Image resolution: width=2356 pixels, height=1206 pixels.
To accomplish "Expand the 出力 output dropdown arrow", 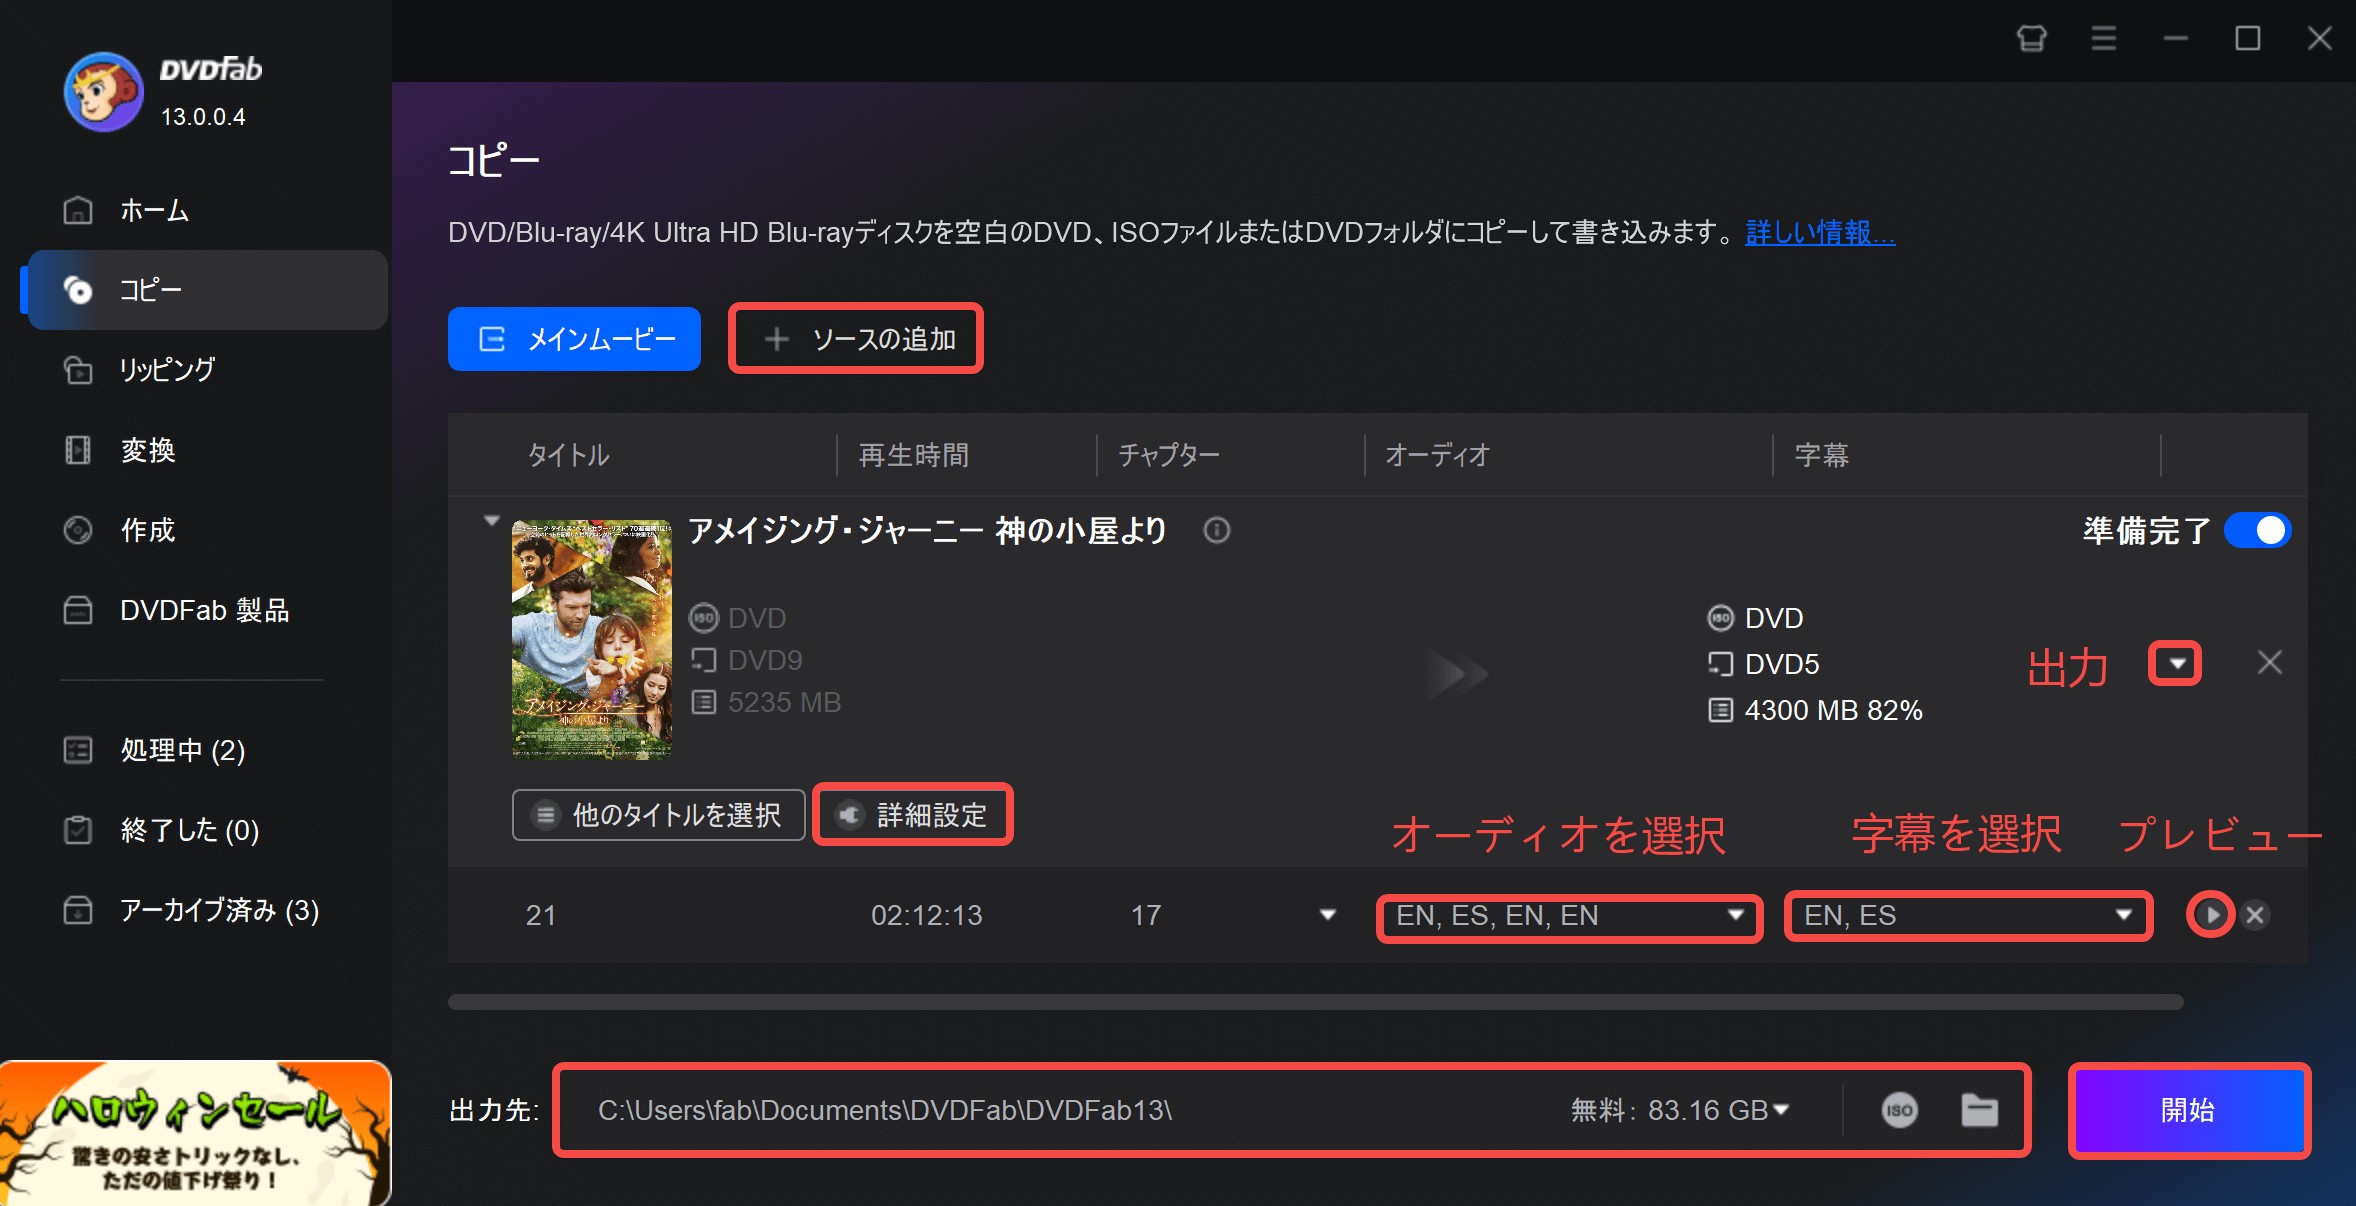I will 2175,664.
